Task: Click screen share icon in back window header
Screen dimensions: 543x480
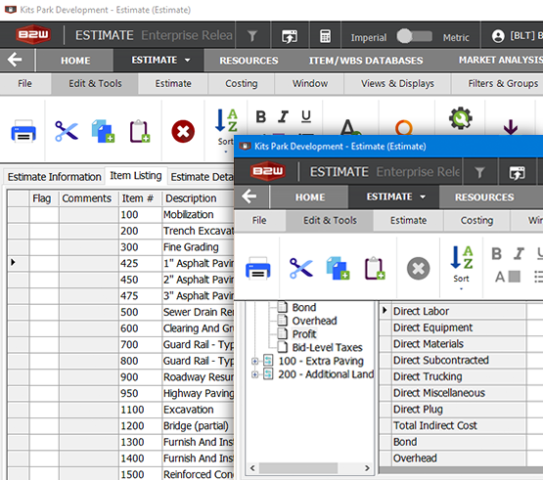Action: 289,36
